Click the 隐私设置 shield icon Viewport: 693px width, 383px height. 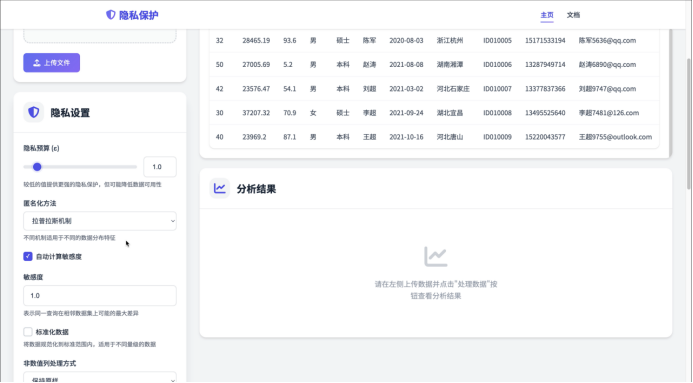pyautogui.click(x=34, y=112)
